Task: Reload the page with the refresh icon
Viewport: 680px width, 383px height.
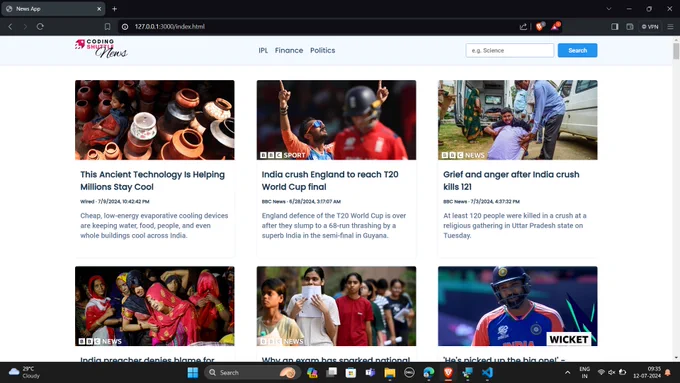Action: coord(40,26)
